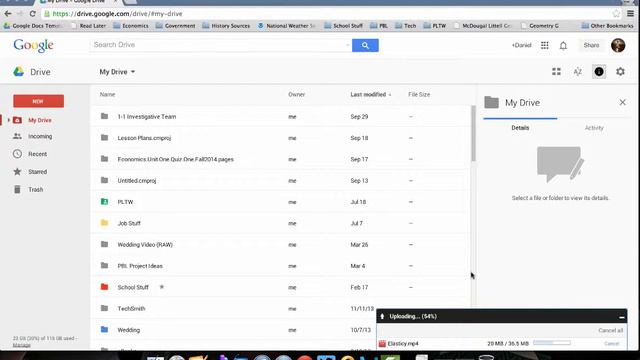Toggle the details info panel icon
640x360 pixels.
click(599, 72)
